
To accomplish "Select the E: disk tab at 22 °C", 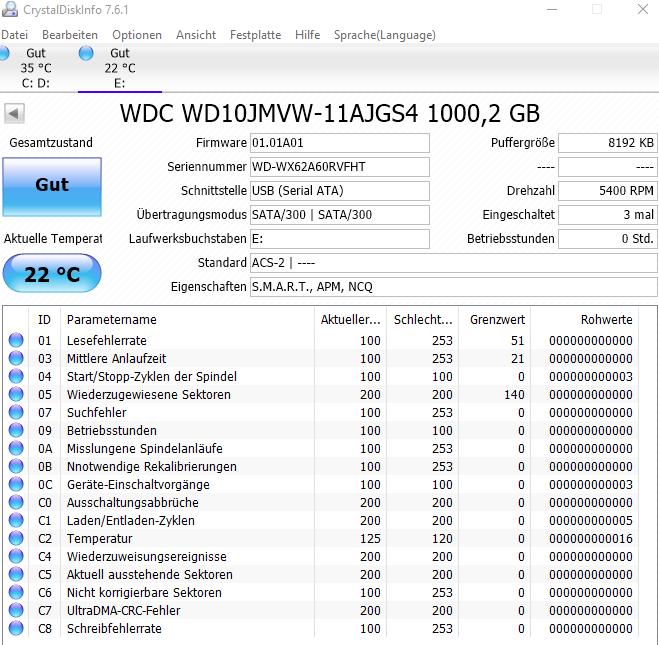I will [x=120, y=68].
